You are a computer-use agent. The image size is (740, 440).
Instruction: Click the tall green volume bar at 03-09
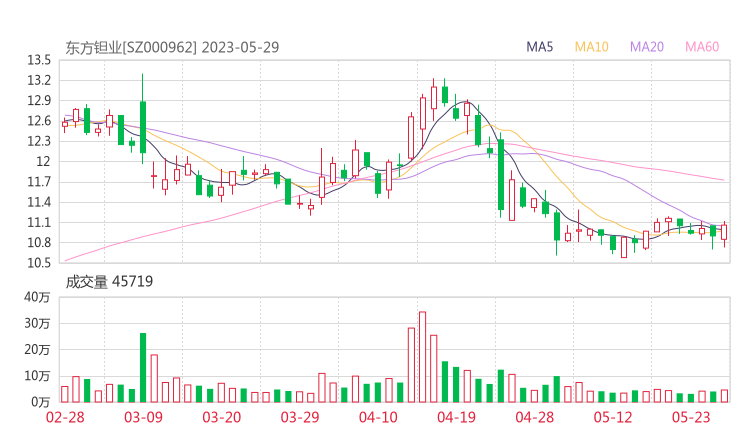(x=143, y=368)
